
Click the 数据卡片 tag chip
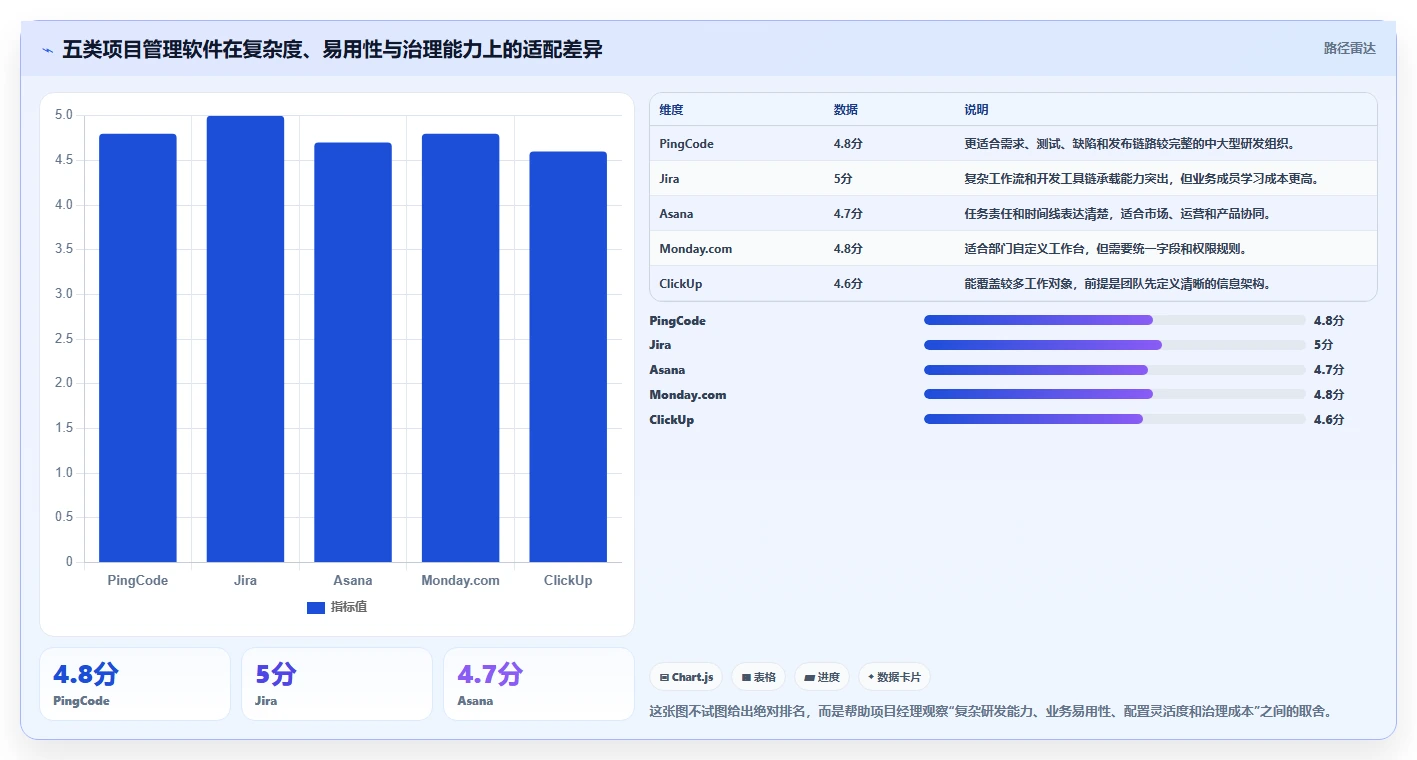coord(894,677)
